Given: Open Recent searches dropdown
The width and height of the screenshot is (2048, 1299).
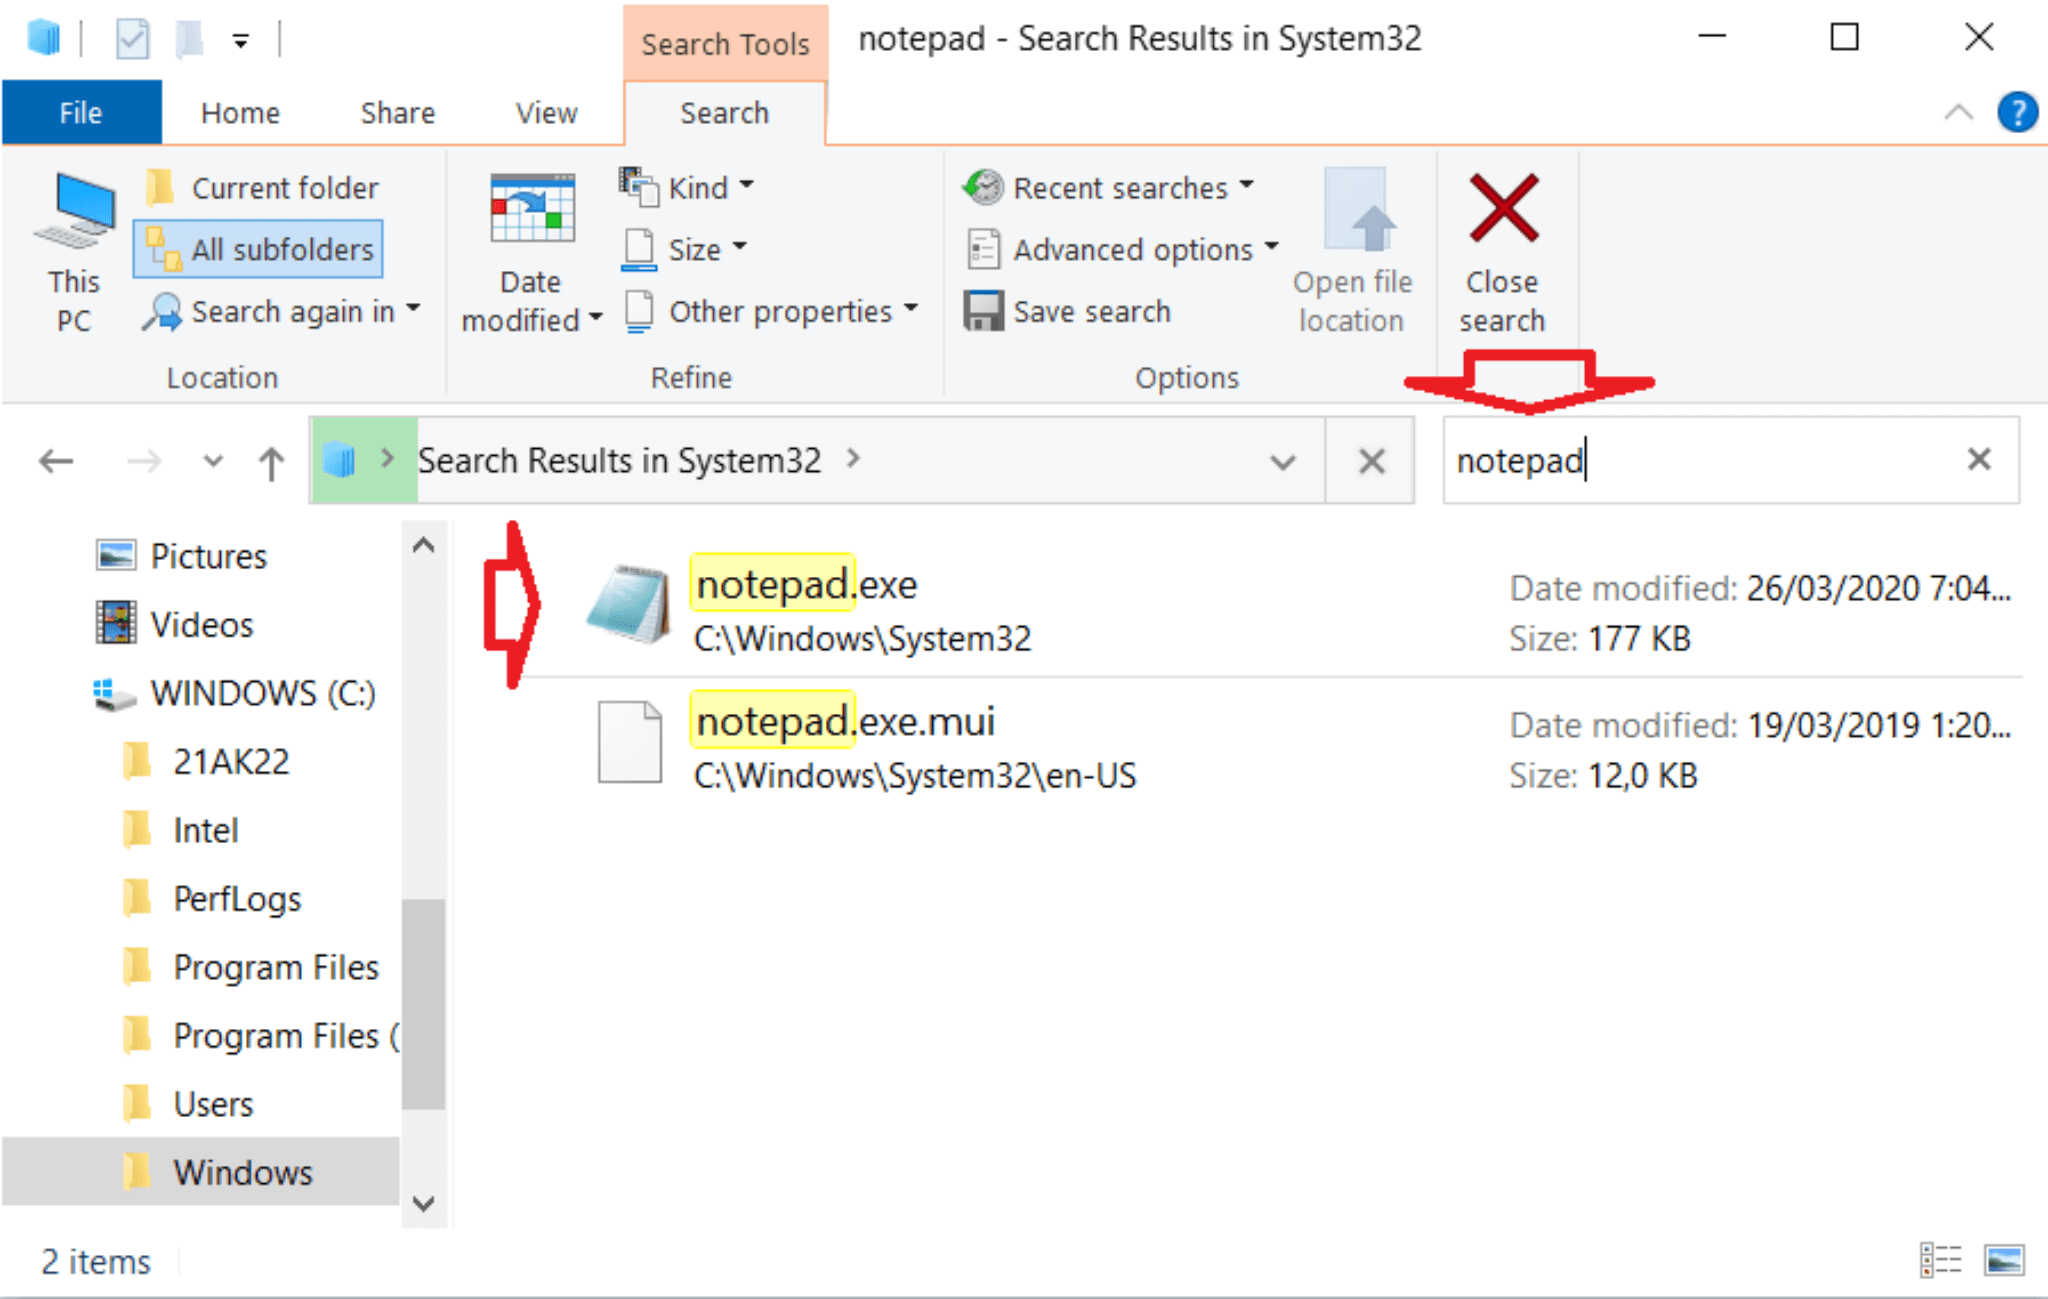Looking at the screenshot, I should click(1108, 188).
